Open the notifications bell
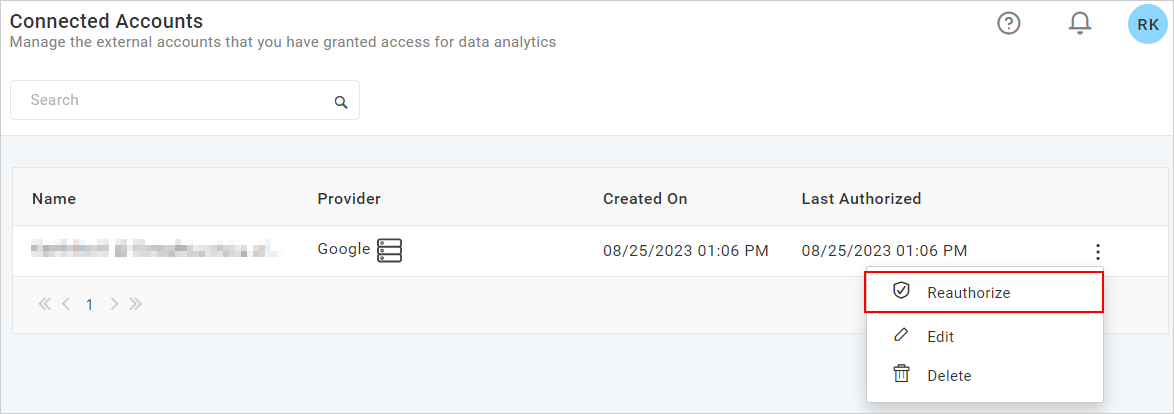This screenshot has height=414, width=1174. [x=1080, y=23]
